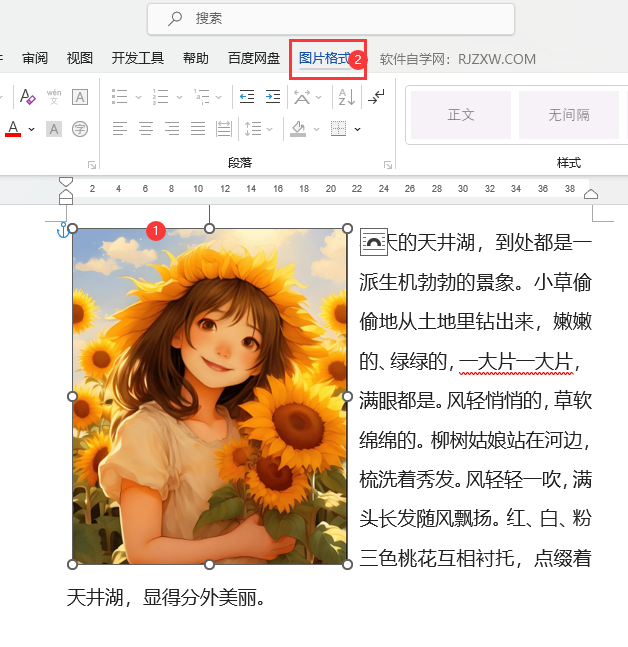Click the bottom-right image resize handle
The height and width of the screenshot is (647, 628).
click(x=347, y=564)
